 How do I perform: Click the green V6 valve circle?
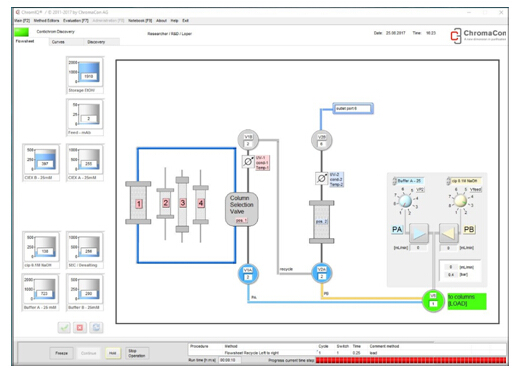point(433,300)
